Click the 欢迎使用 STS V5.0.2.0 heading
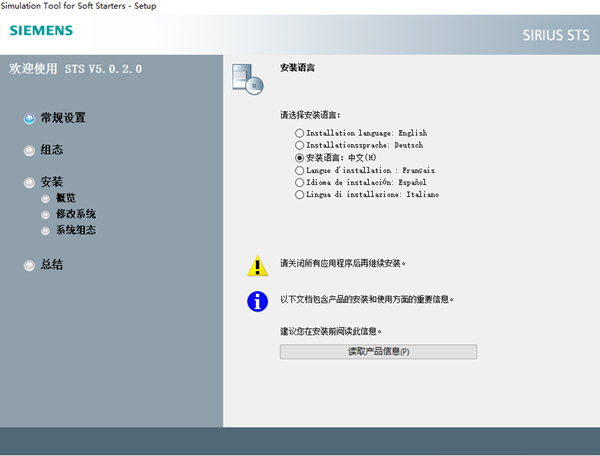Viewport: 600px width, 456px height. click(75, 69)
